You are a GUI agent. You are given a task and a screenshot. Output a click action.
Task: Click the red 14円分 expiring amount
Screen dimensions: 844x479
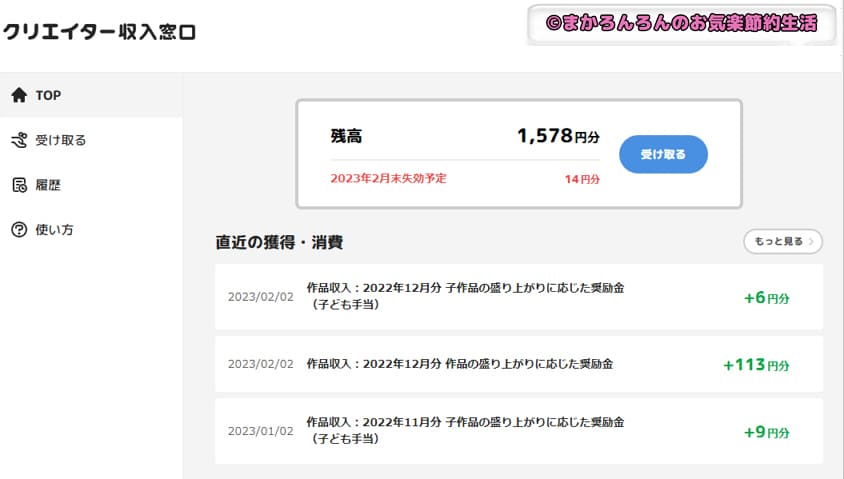(x=582, y=179)
